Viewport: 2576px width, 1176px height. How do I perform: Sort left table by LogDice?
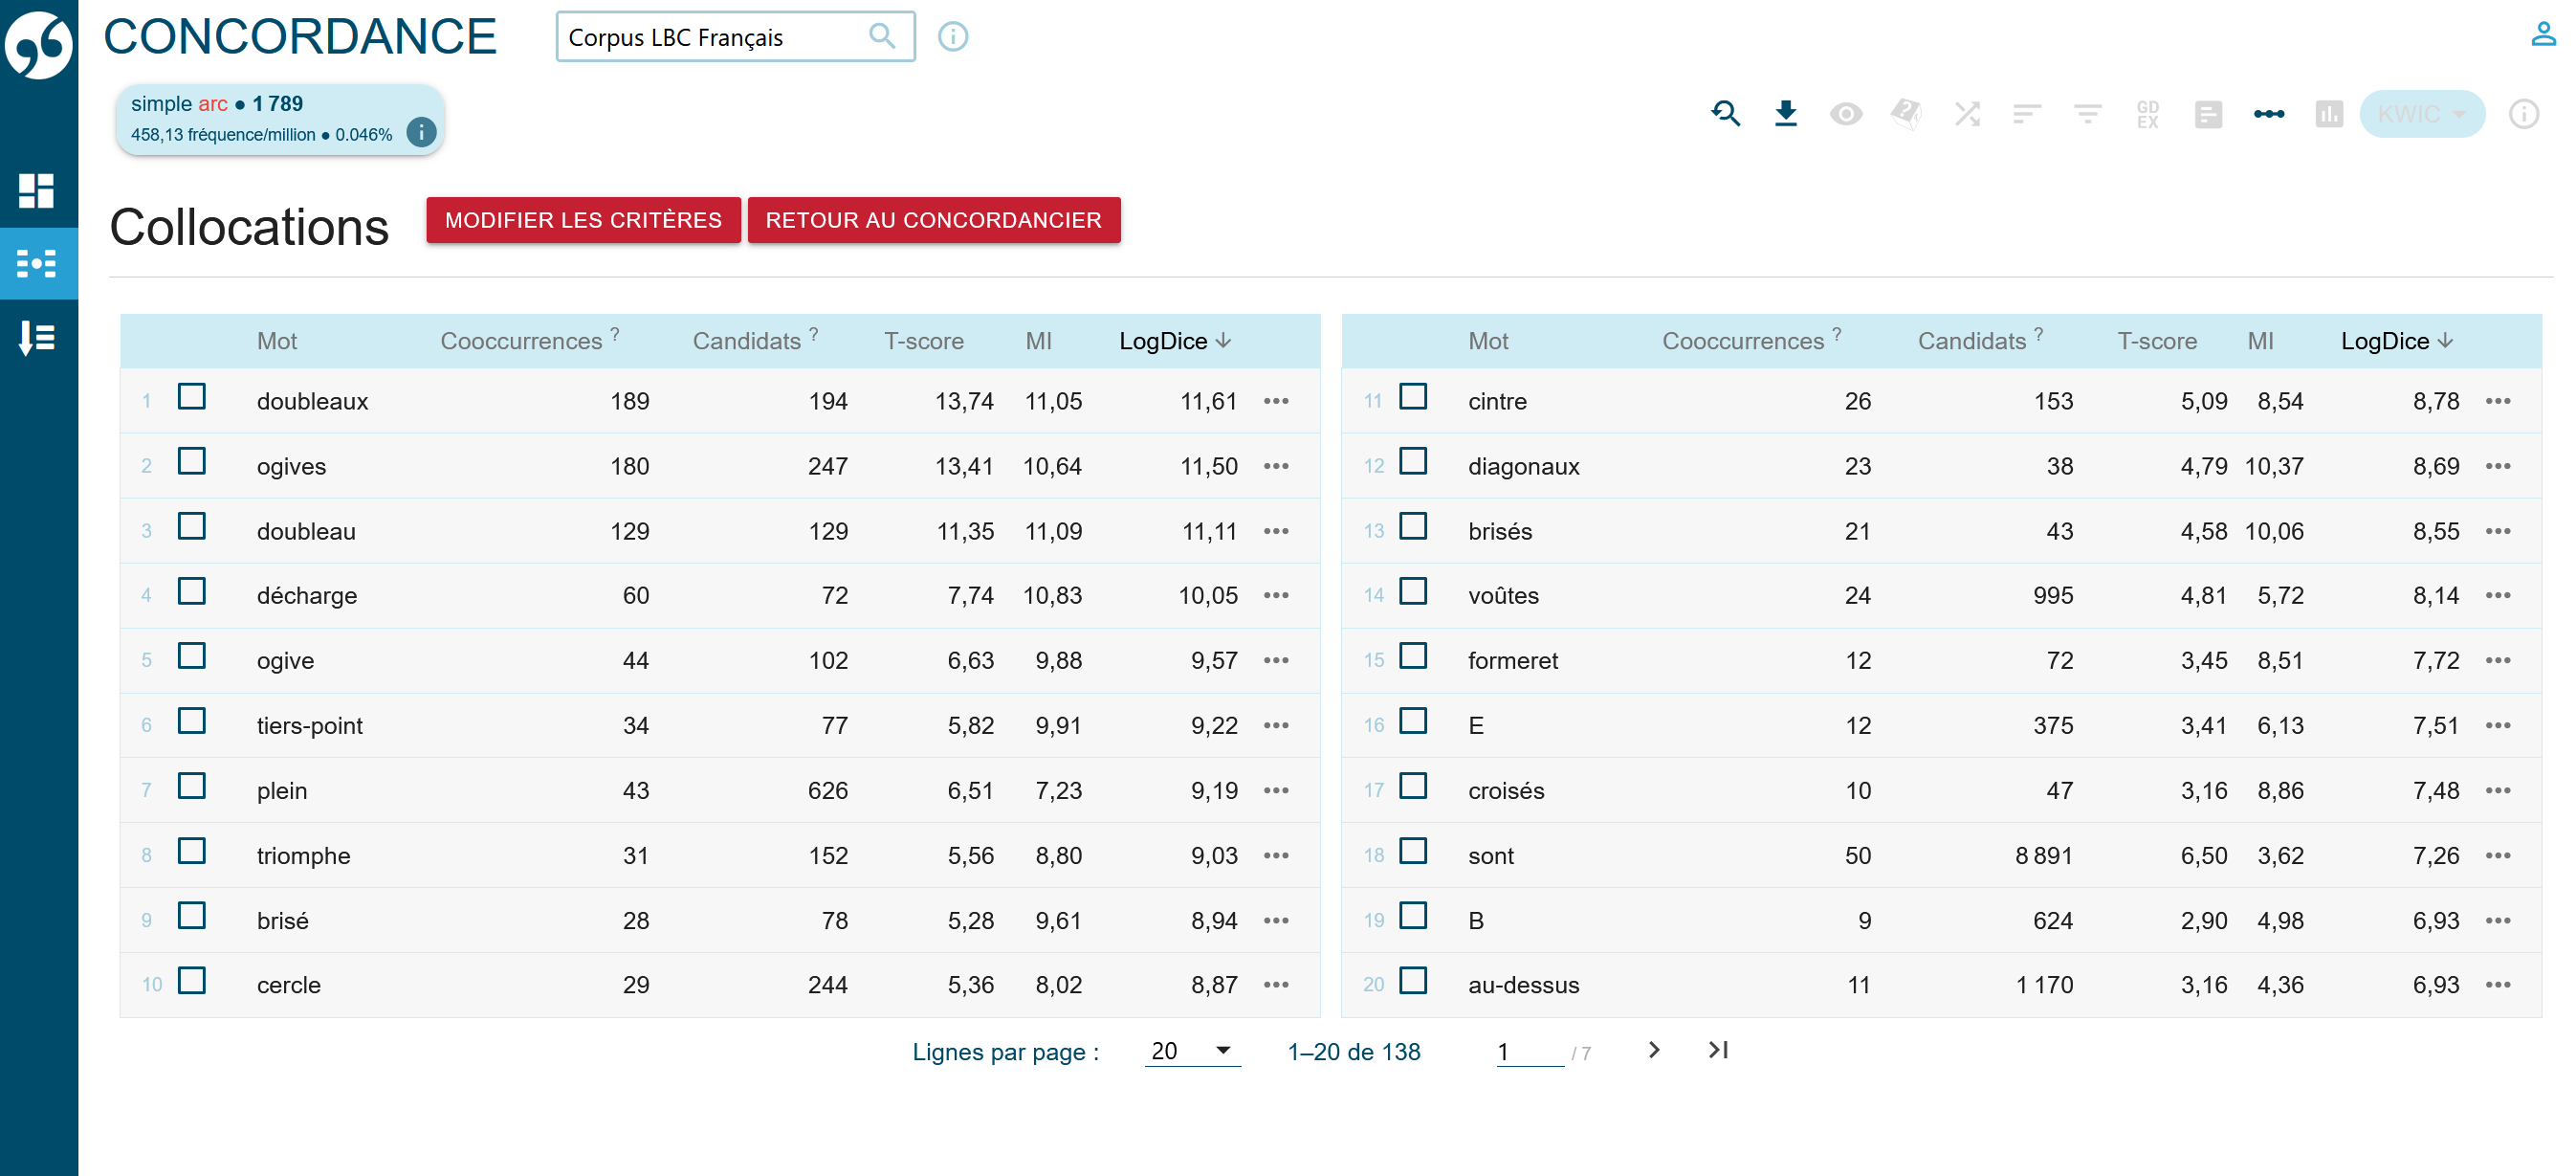(1175, 341)
